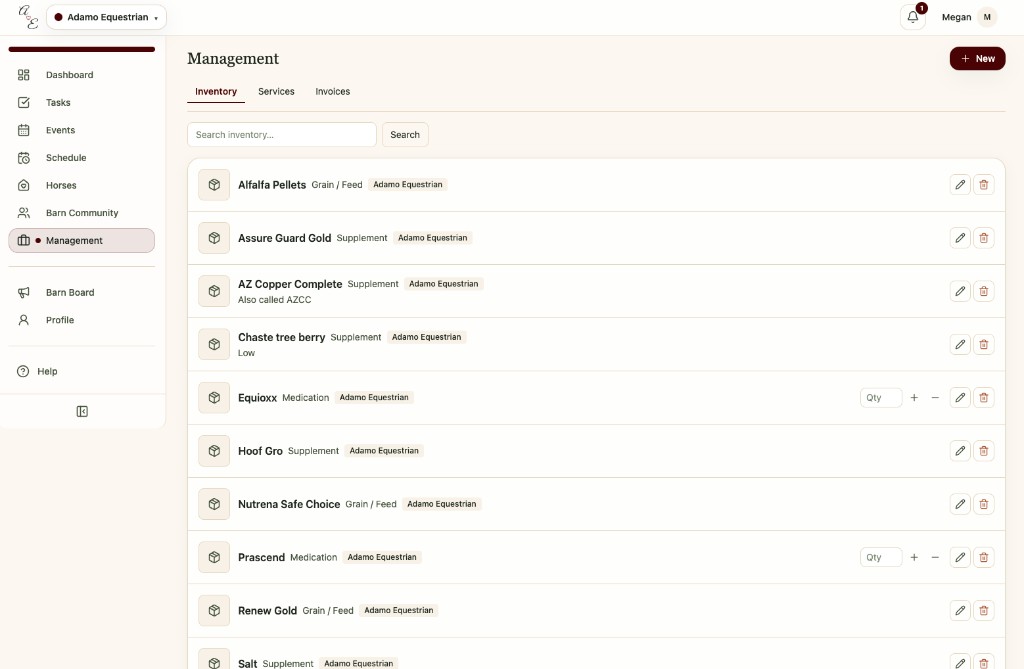
Task: Open Barn Board in the sidebar
Action: (82, 293)
